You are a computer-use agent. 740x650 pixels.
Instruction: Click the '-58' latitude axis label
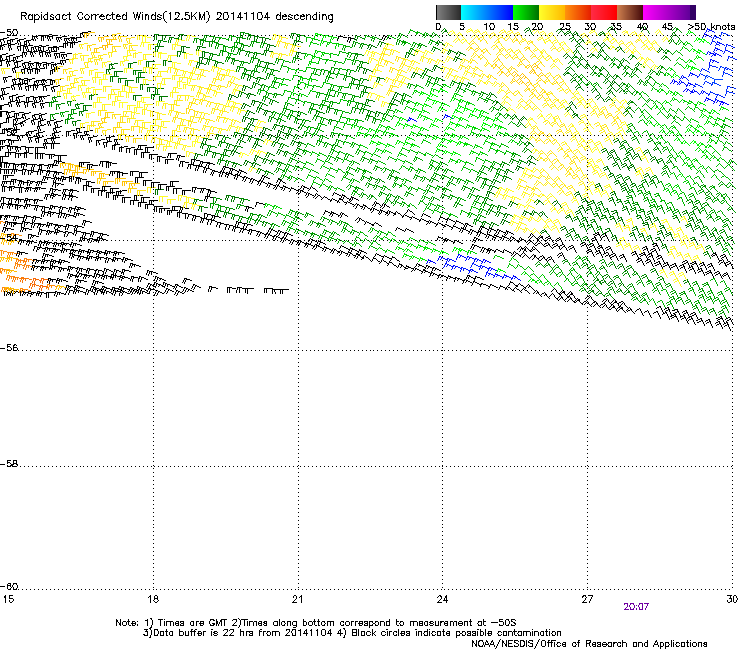[x=9, y=464]
